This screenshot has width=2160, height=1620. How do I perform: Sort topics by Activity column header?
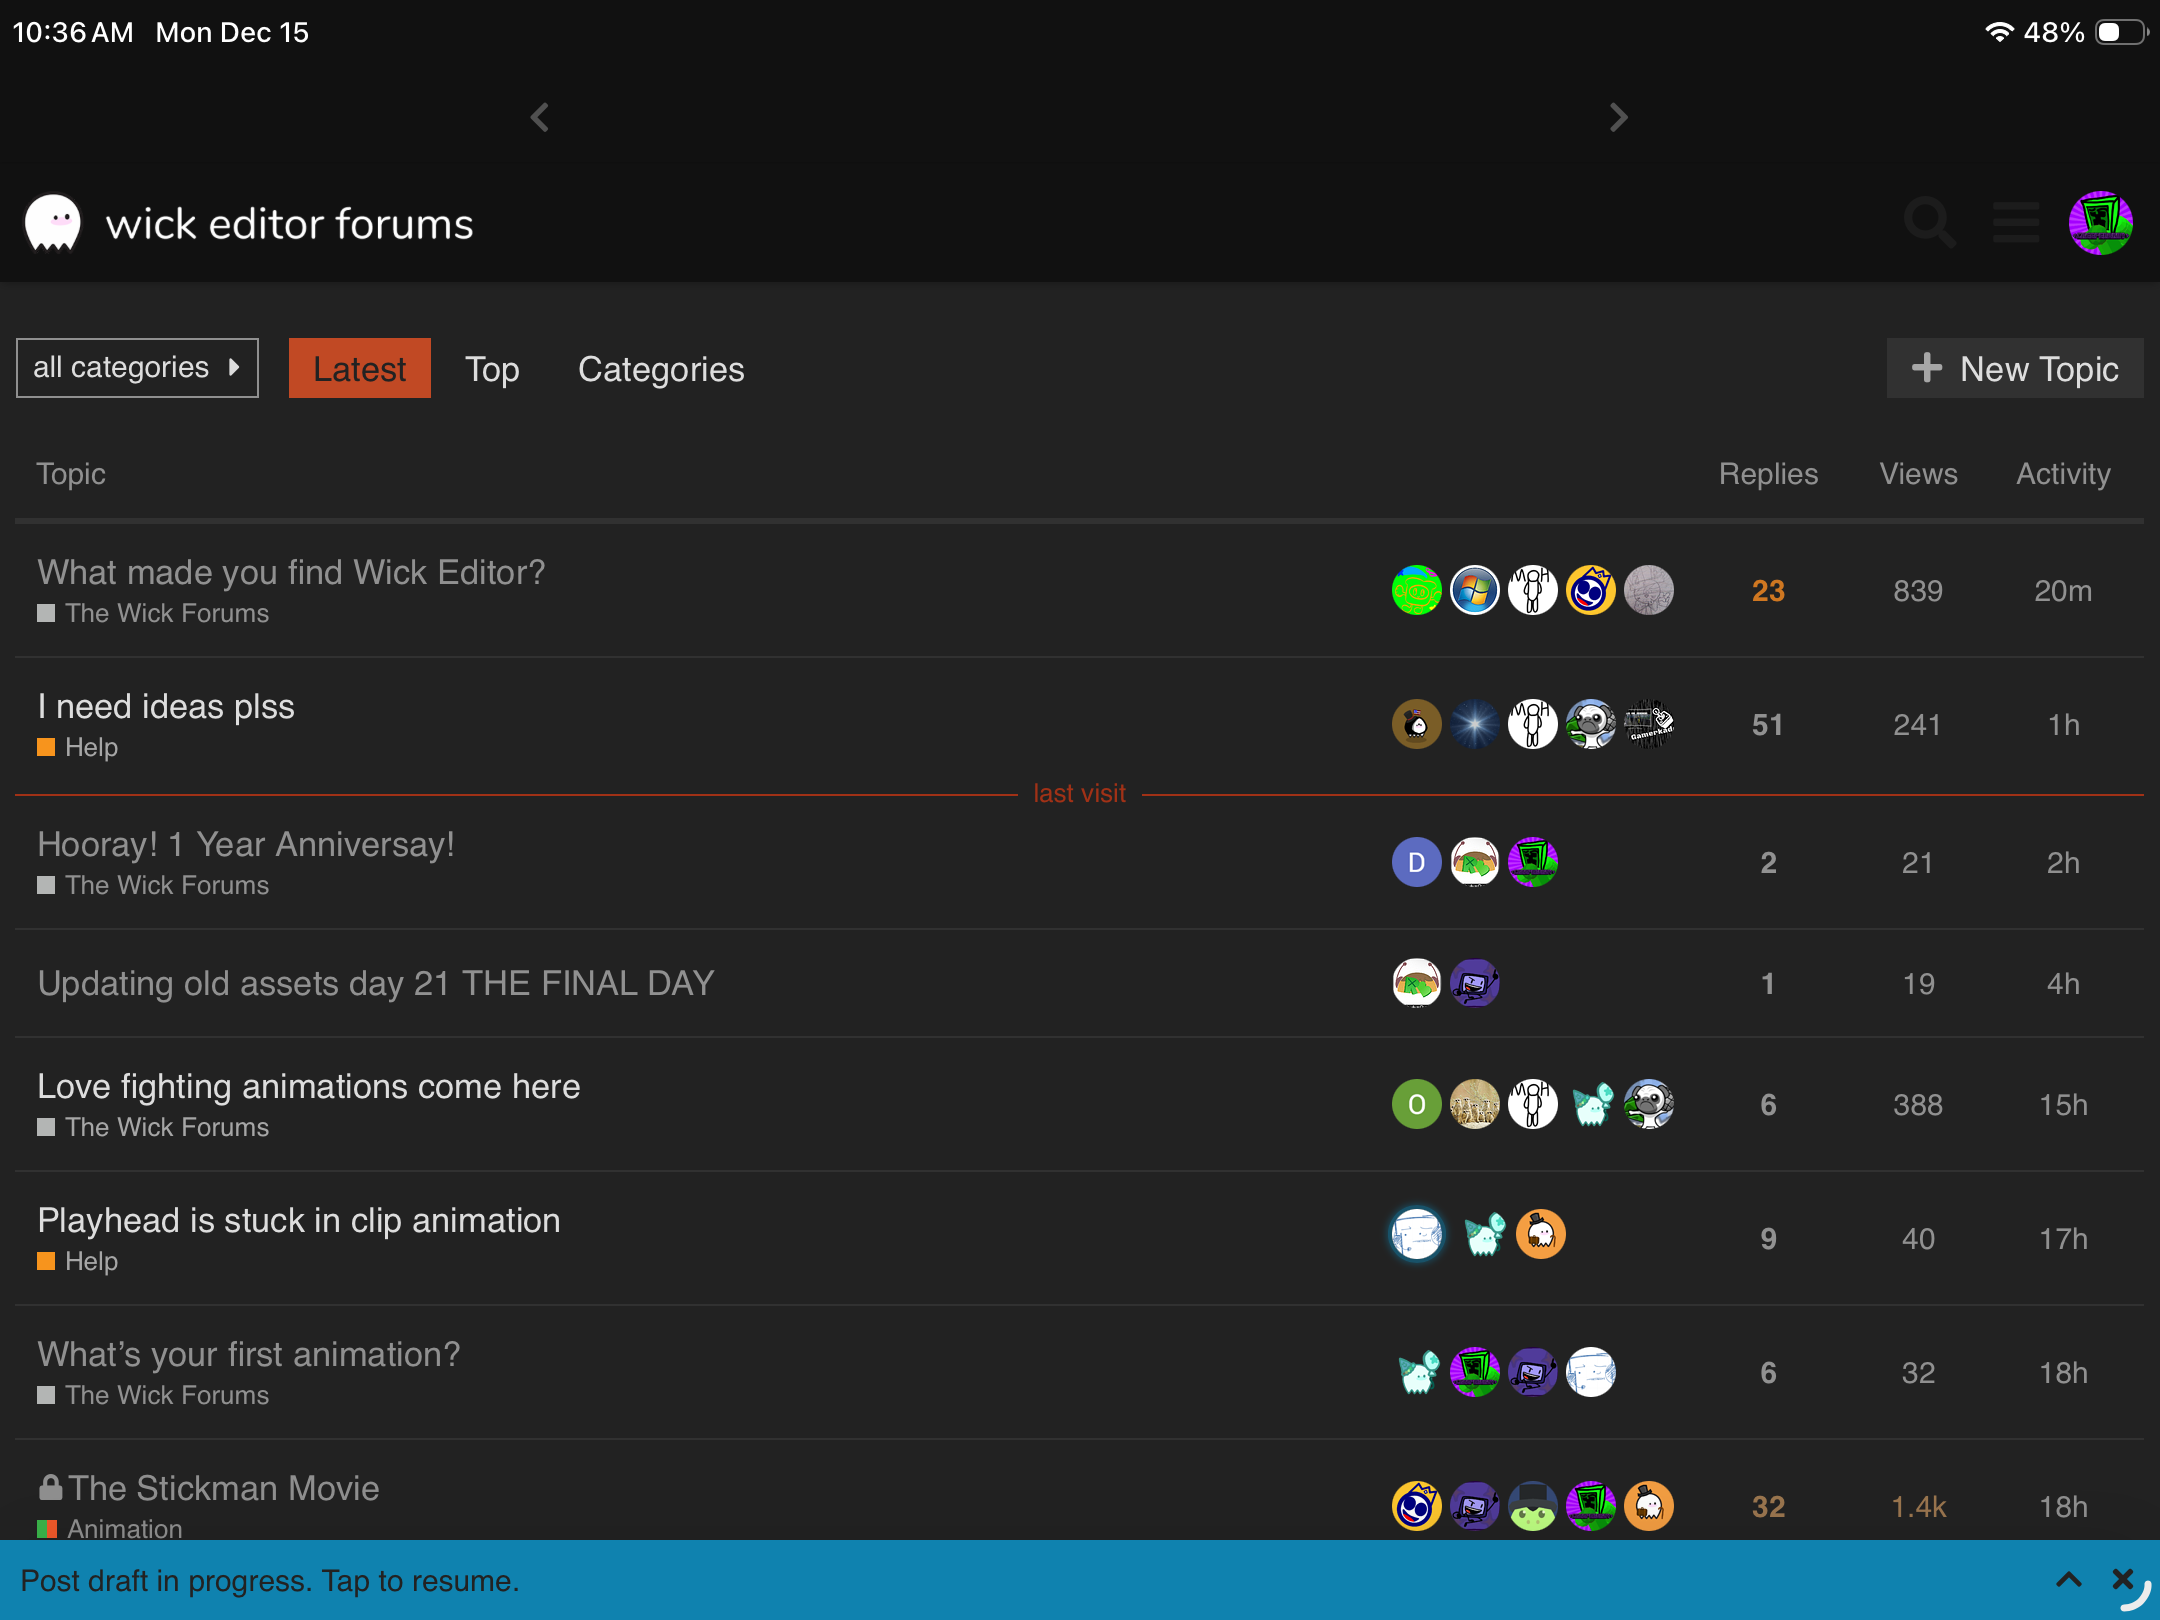tap(2062, 474)
